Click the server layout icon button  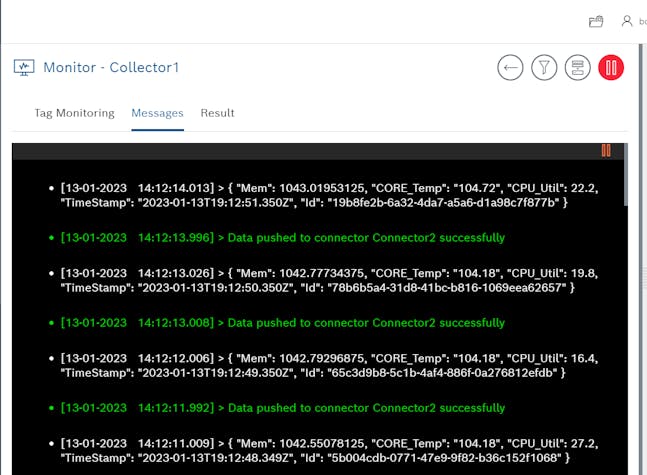(x=577, y=68)
